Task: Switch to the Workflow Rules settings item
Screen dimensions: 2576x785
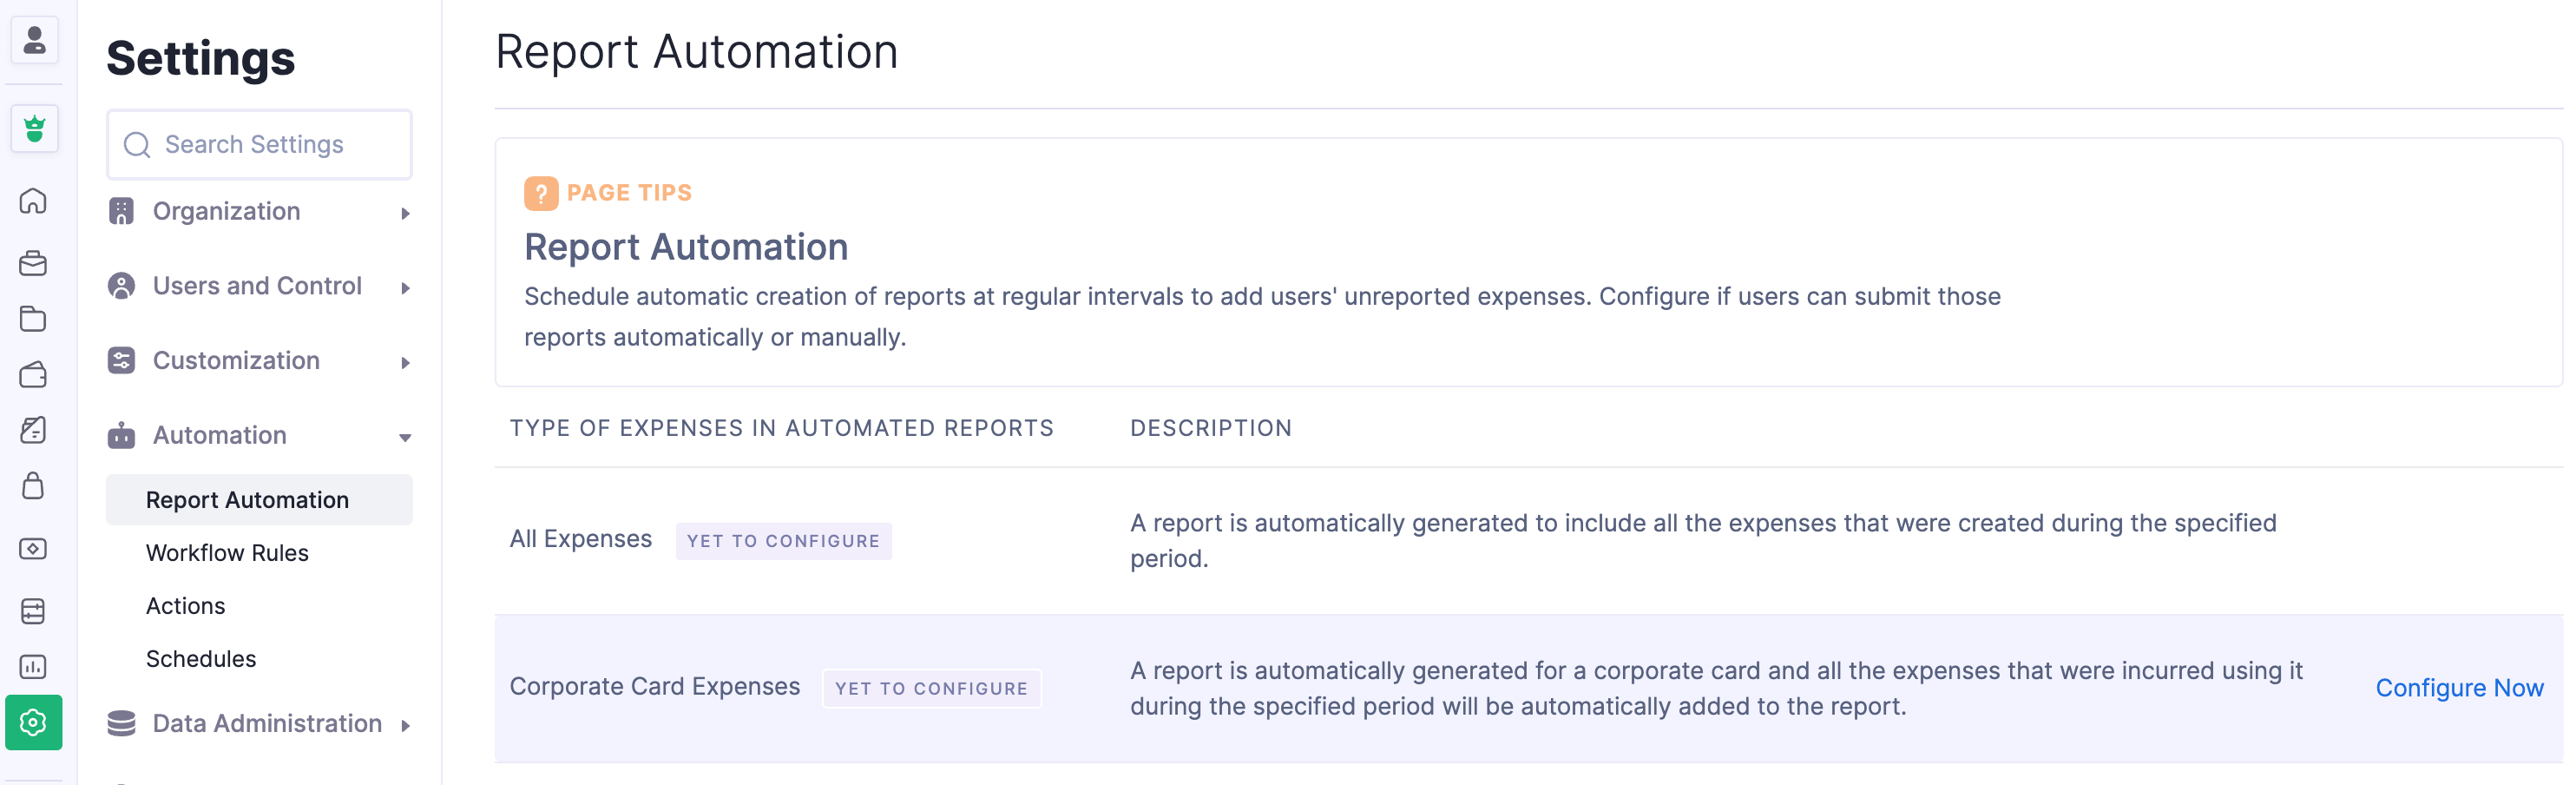Action: coord(227,552)
